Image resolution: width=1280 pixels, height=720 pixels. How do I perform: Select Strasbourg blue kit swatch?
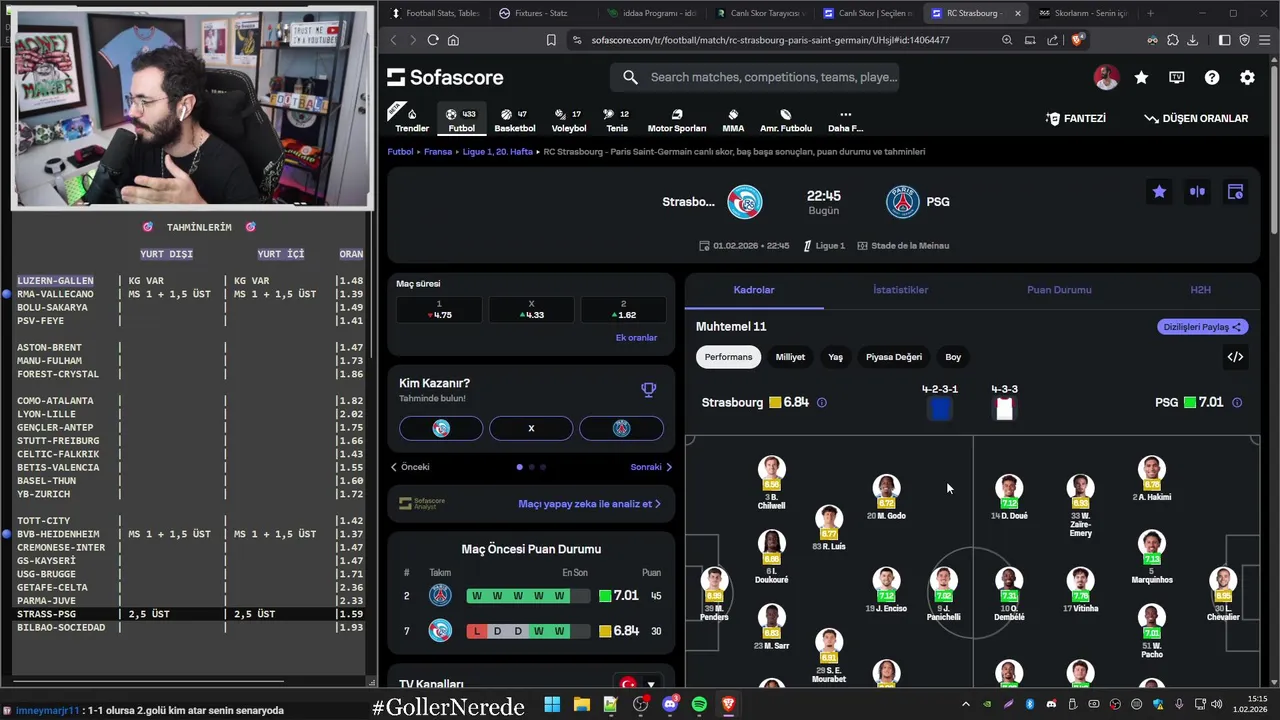(939, 409)
